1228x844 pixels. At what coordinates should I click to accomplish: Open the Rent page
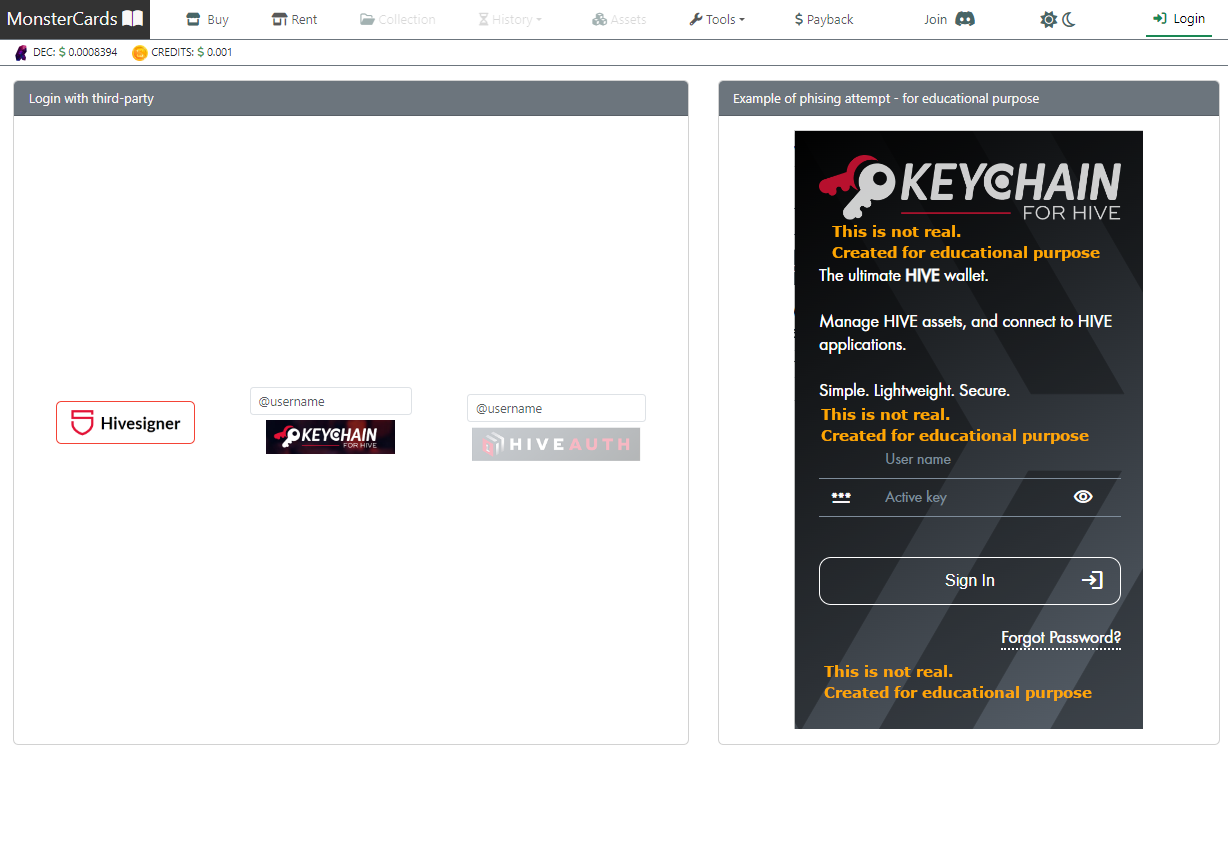[294, 19]
